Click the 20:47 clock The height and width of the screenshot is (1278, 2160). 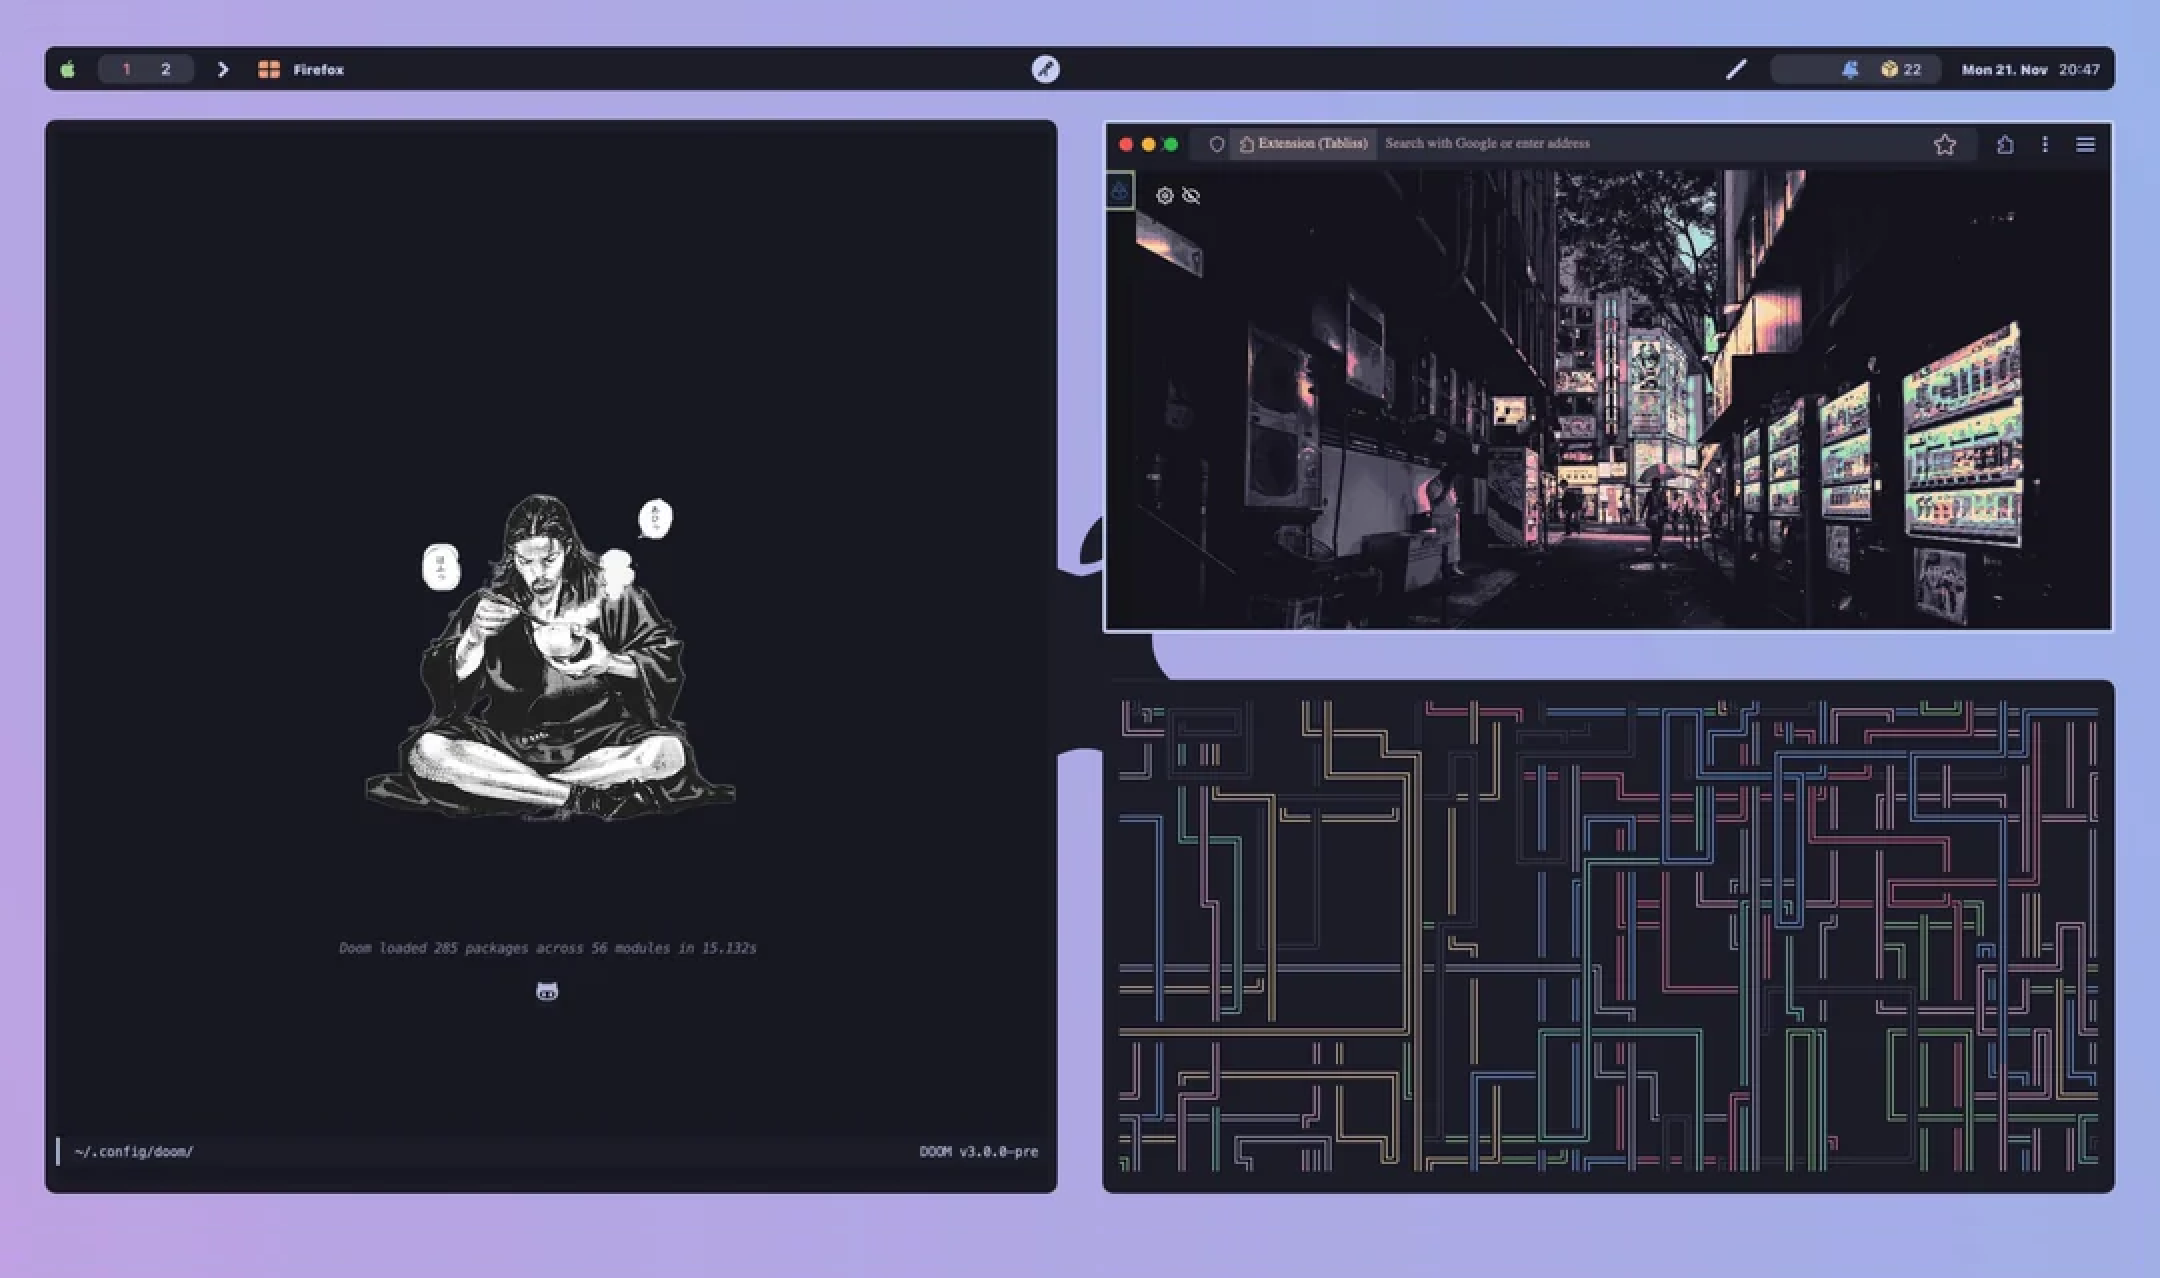(2079, 69)
